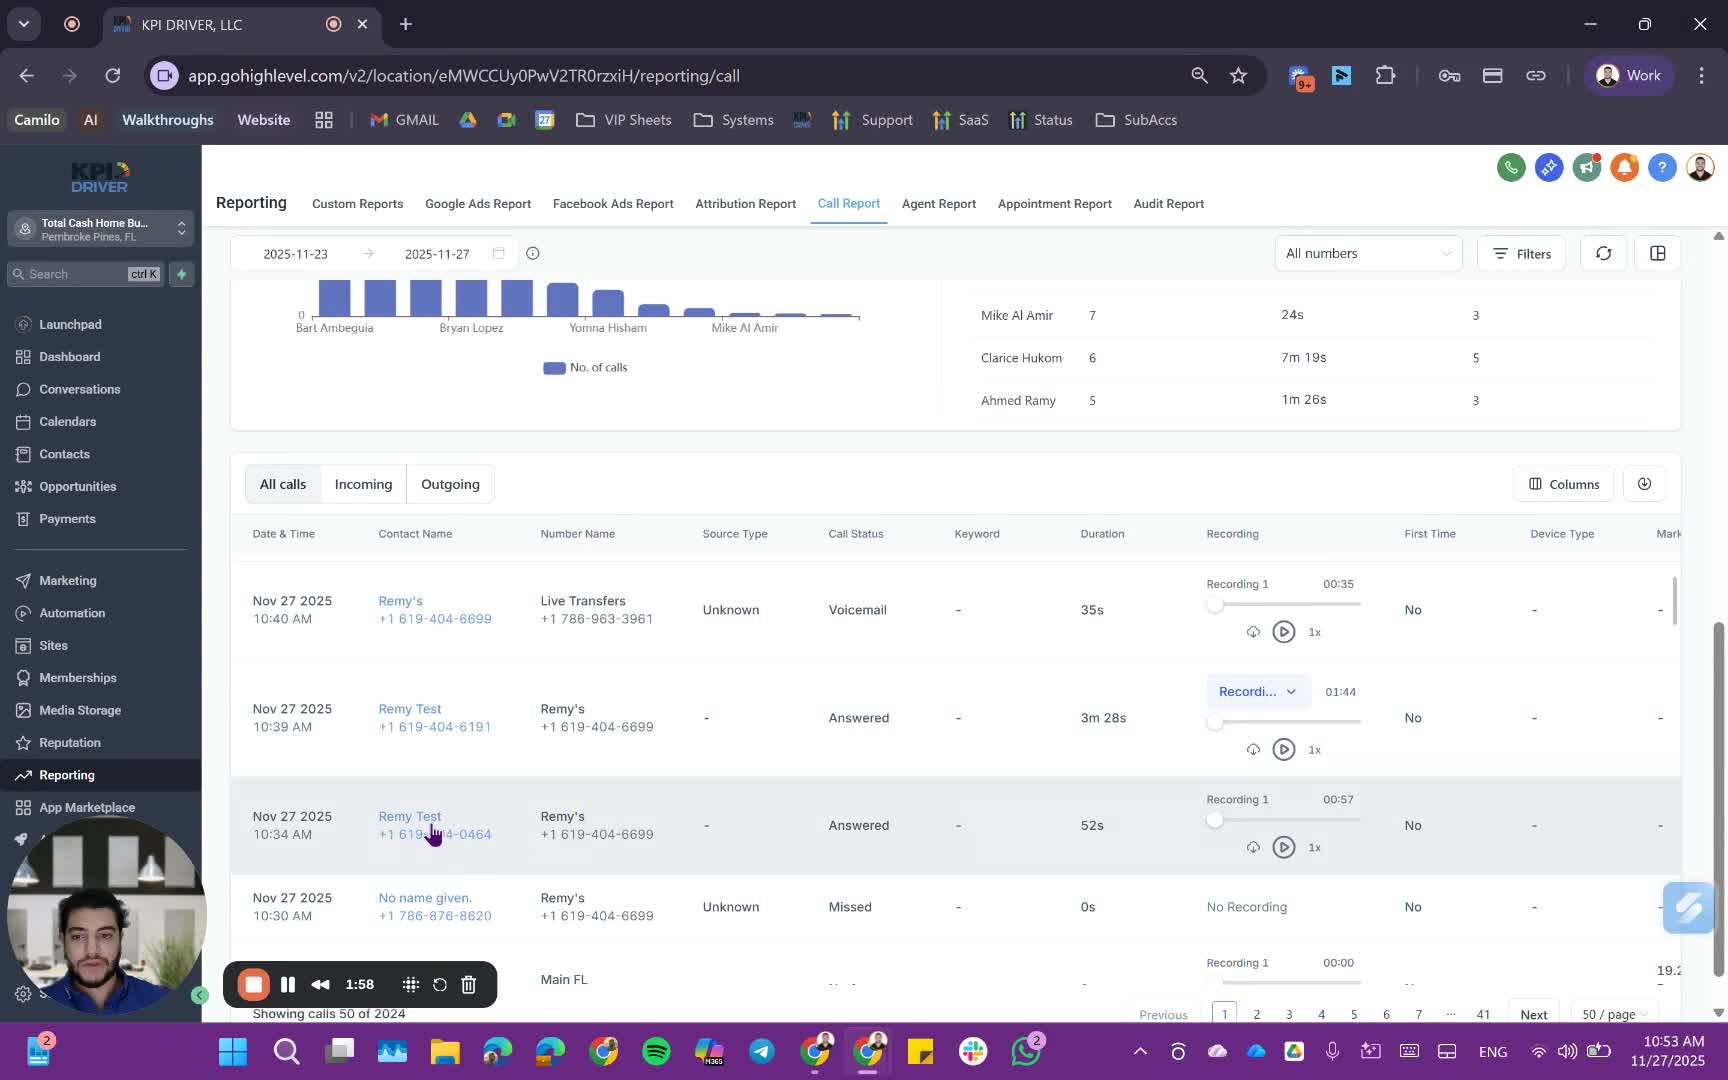This screenshot has width=1728, height=1080.
Task: Open WhatsApp from the taskbar
Action: point(1026,1051)
